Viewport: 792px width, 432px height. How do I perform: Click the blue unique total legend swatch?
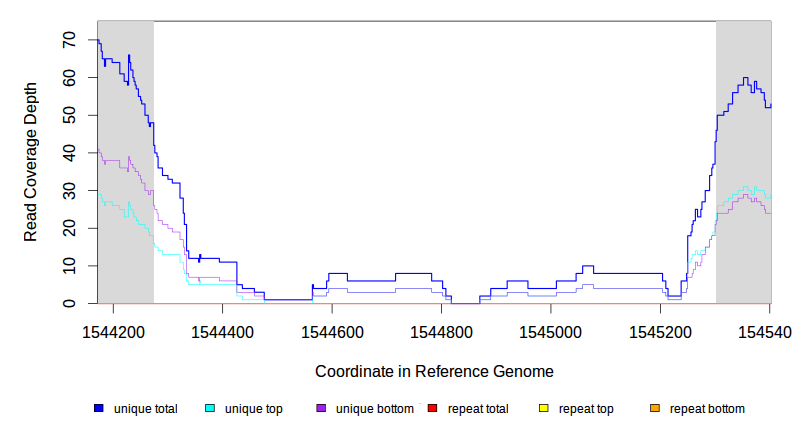[99, 409]
